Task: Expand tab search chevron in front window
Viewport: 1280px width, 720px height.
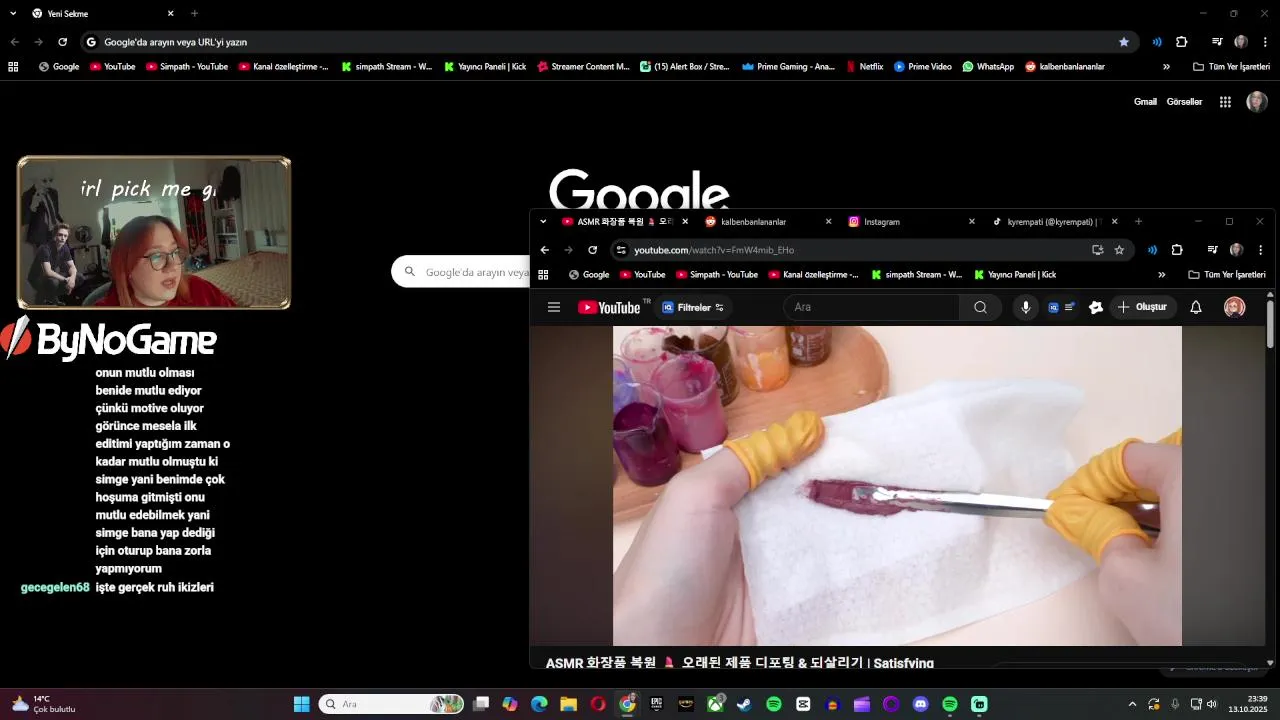Action: point(543,221)
